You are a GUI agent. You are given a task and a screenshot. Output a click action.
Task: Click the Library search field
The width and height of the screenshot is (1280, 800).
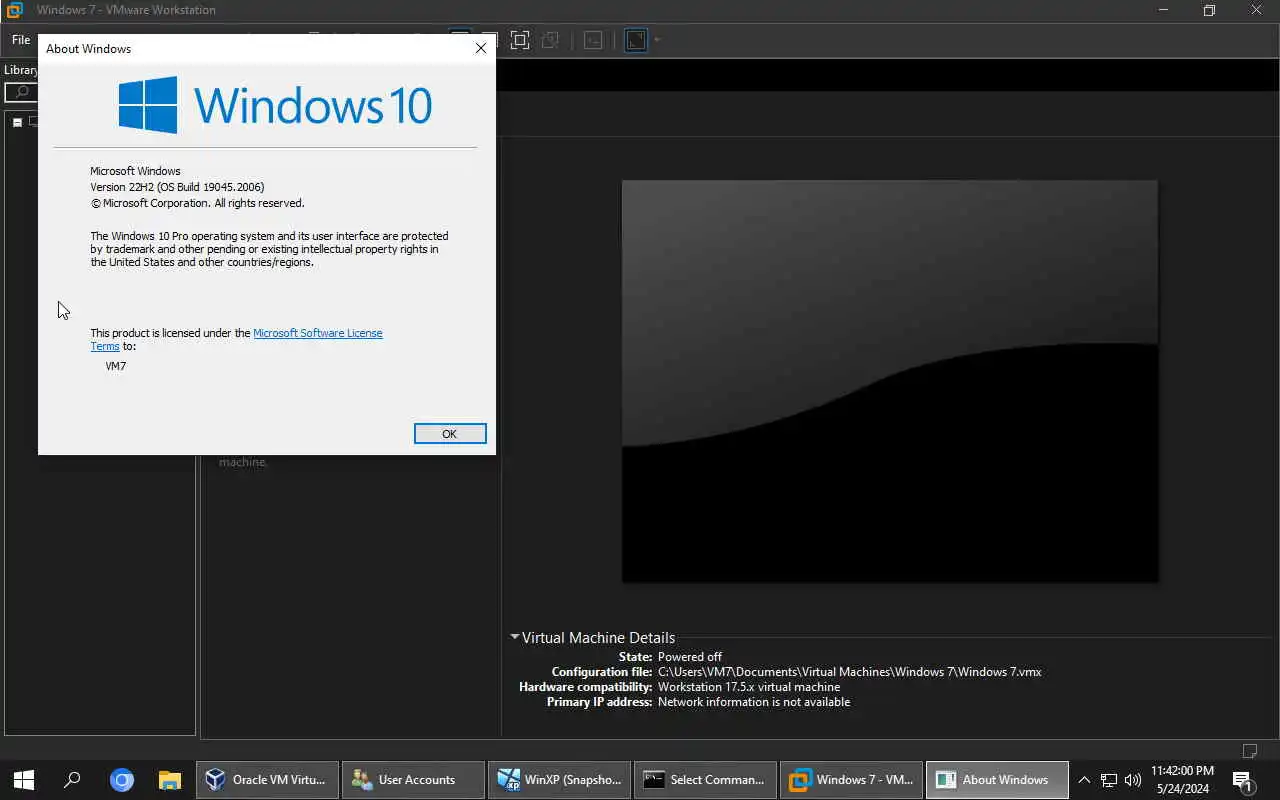point(20,92)
